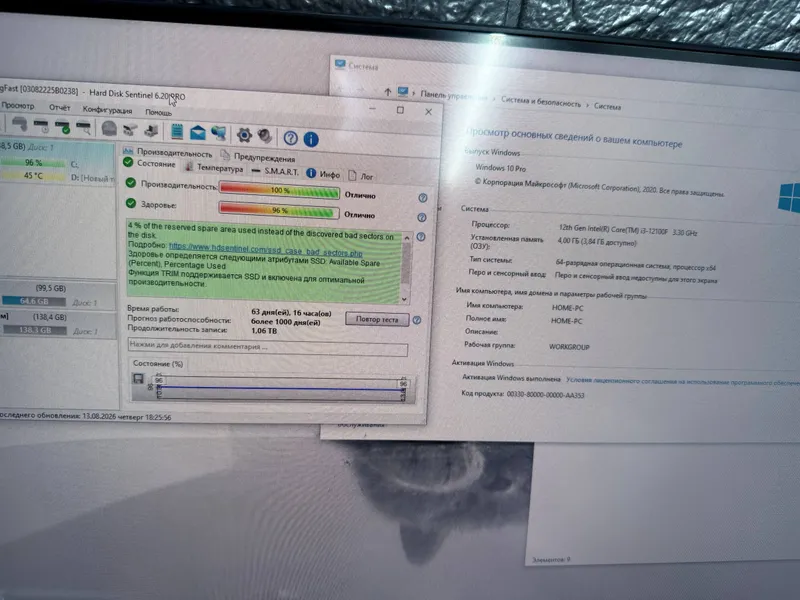800x600 pixels.
Task: Click the network computers toolbar icon
Action: pyautogui.click(x=219, y=133)
